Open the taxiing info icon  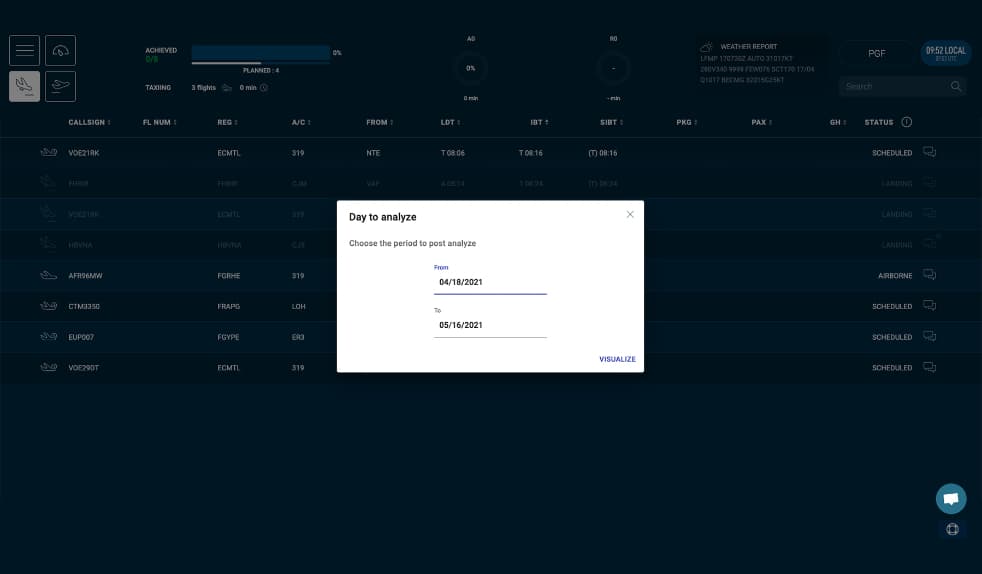264,88
